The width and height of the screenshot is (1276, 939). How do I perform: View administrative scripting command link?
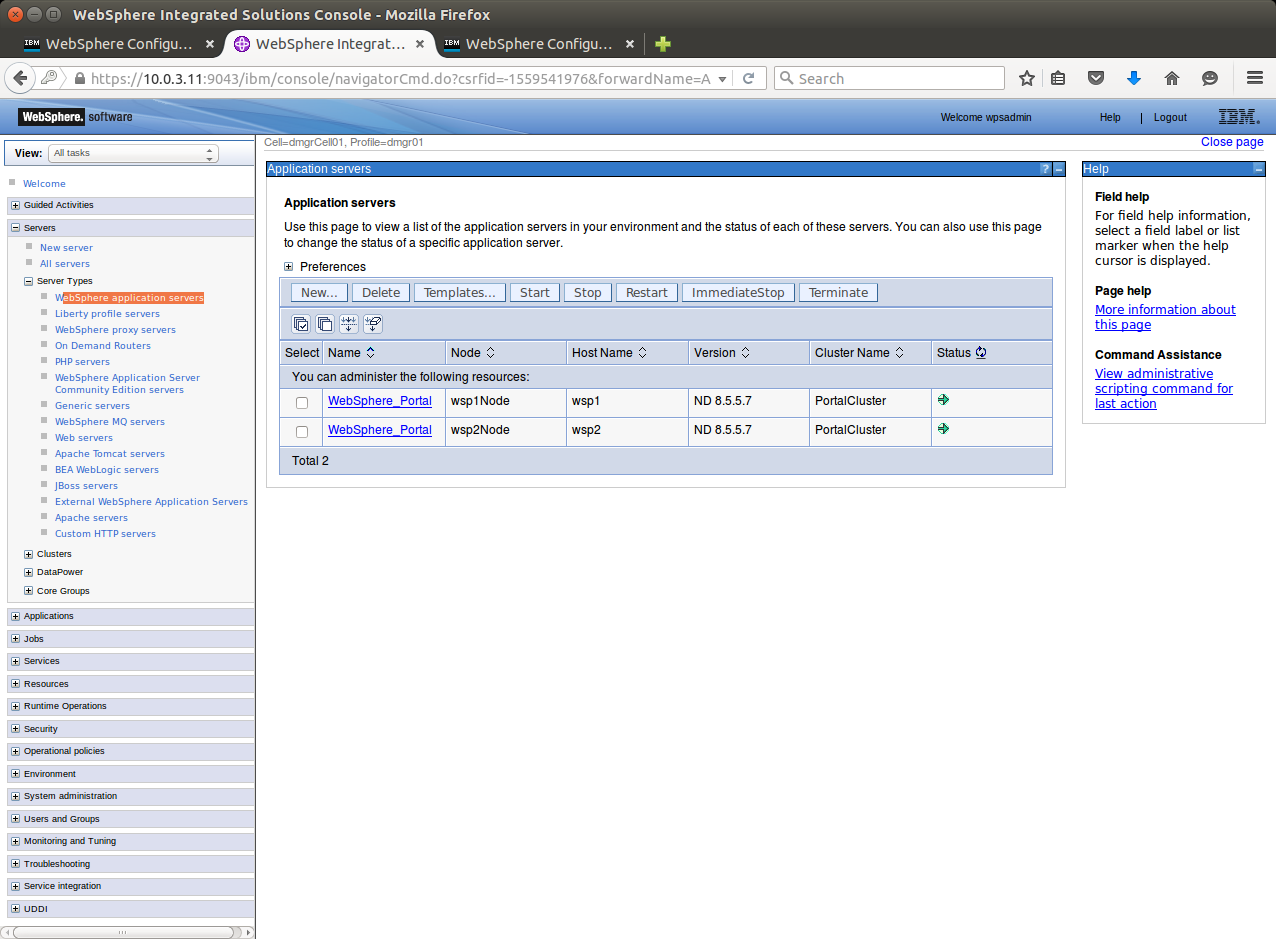coord(1164,389)
